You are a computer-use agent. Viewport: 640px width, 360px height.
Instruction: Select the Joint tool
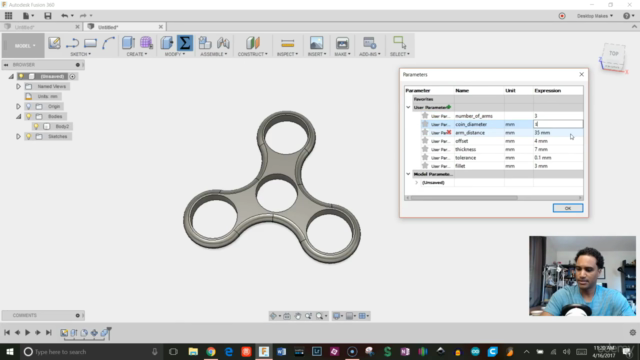[x=223, y=43]
